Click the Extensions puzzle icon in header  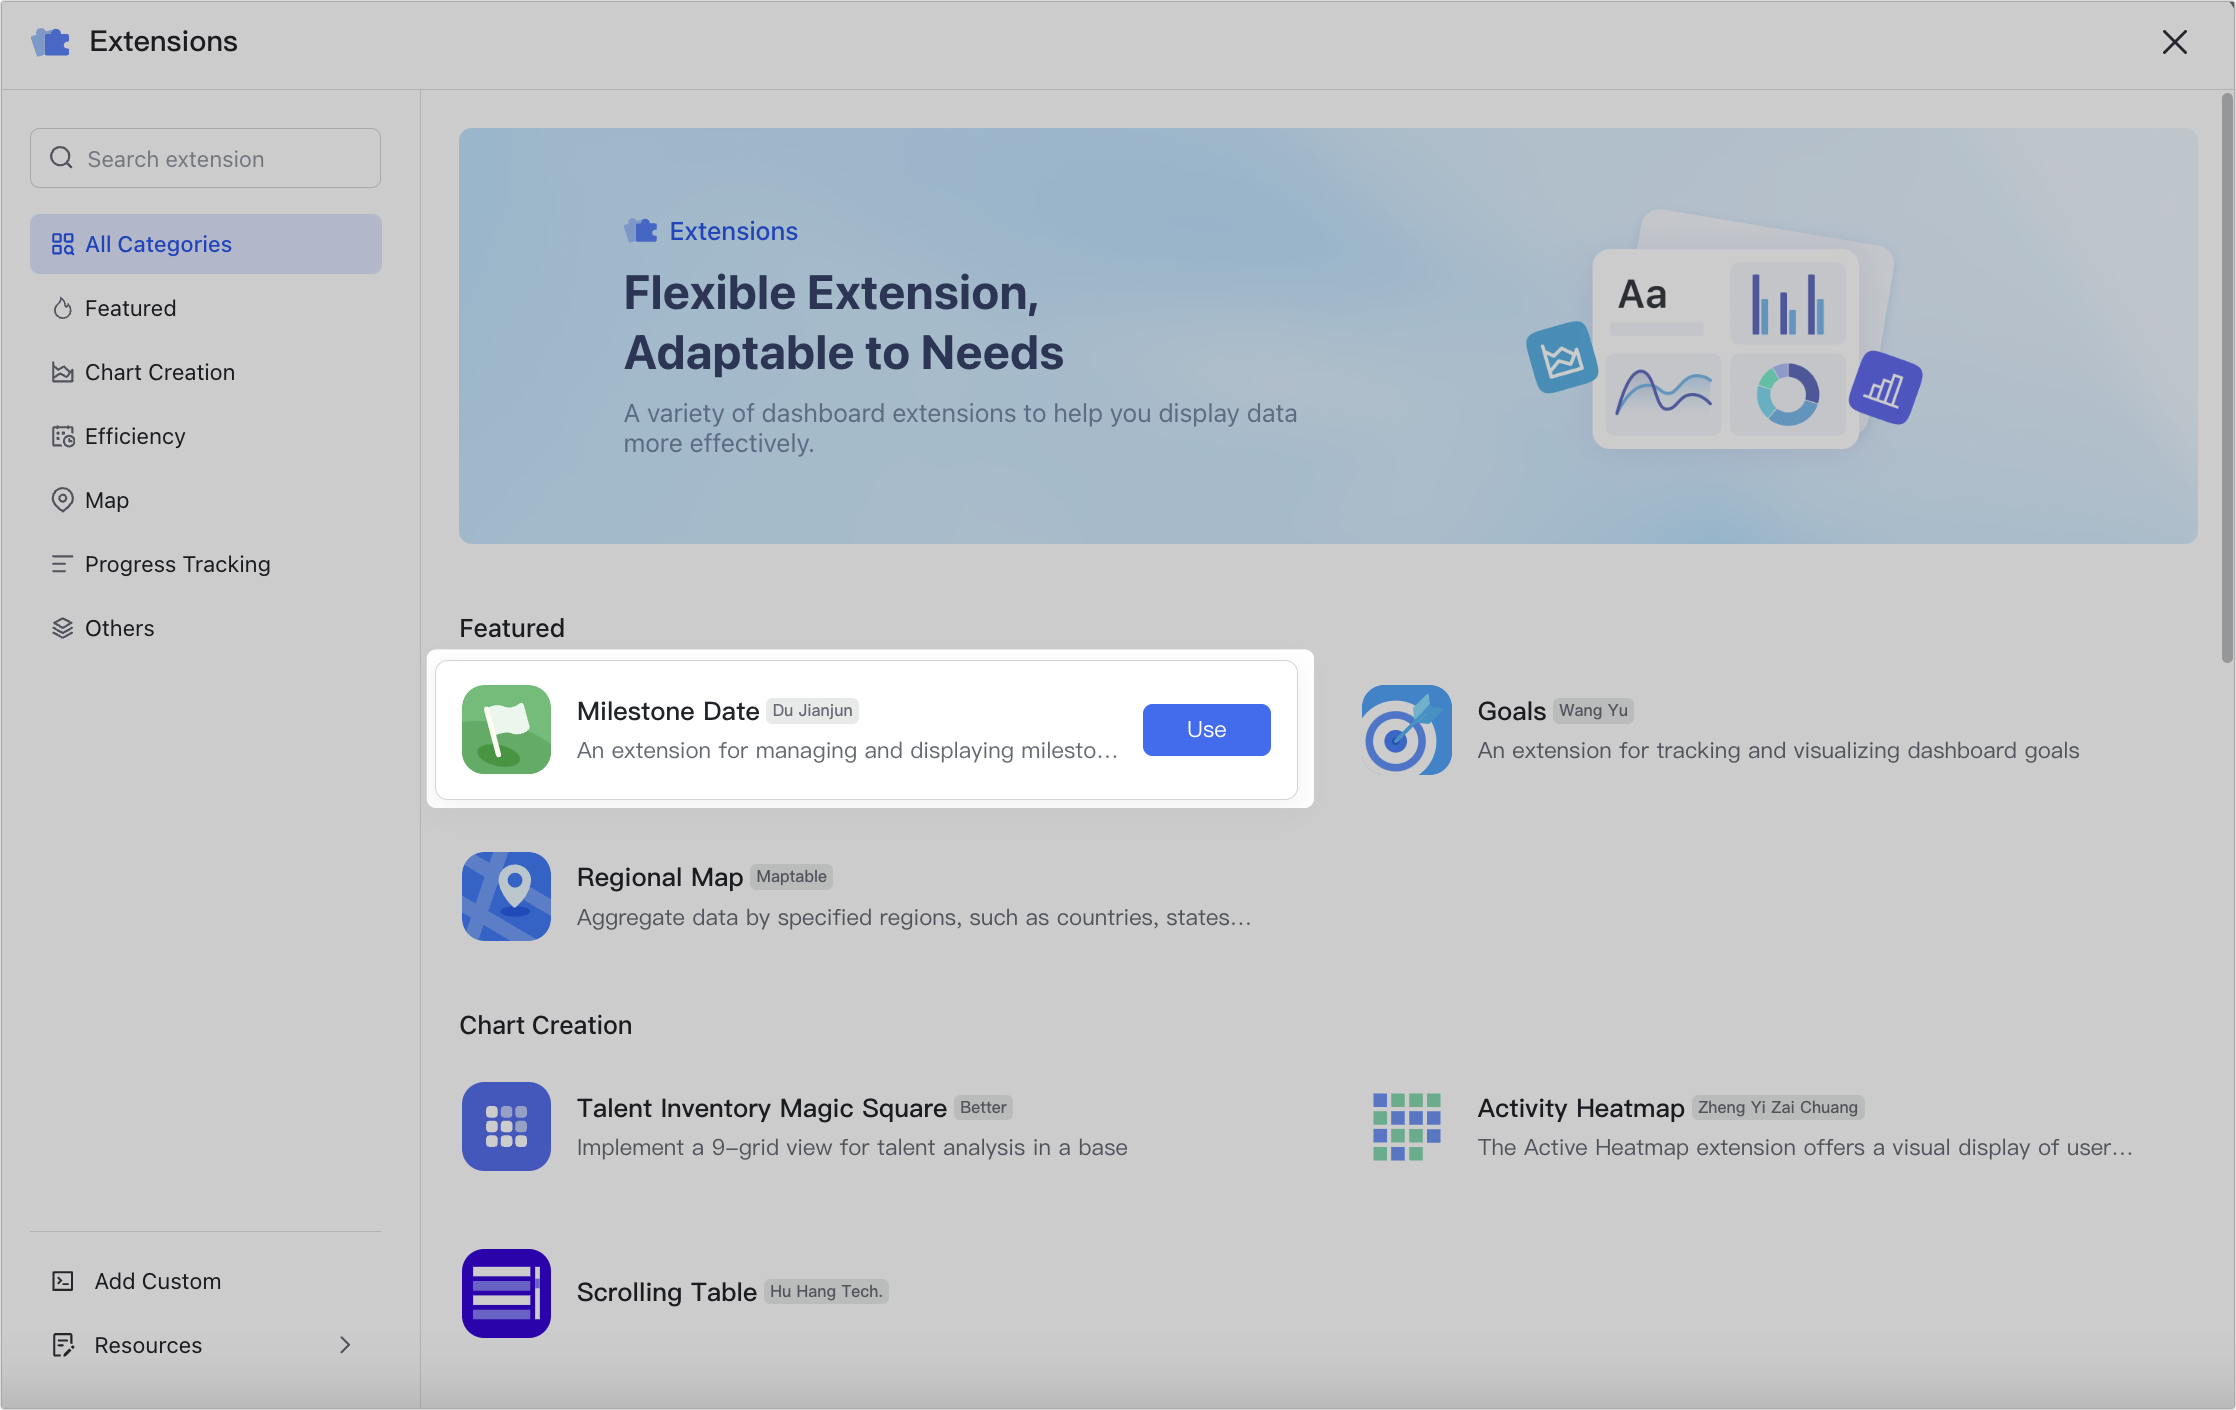point(51,42)
